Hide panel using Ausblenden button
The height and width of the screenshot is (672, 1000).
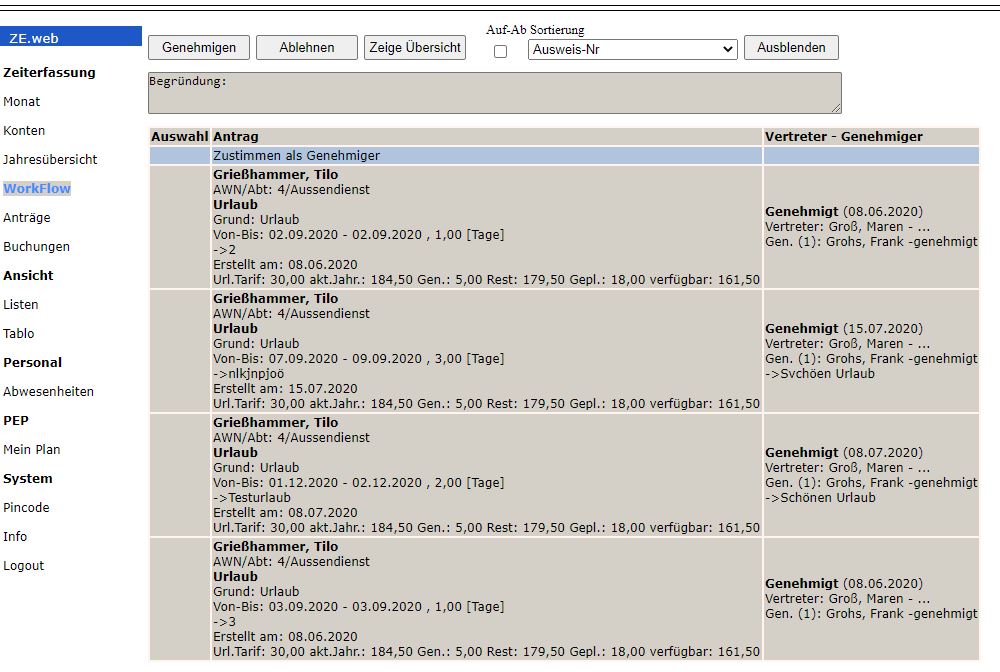pos(791,47)
